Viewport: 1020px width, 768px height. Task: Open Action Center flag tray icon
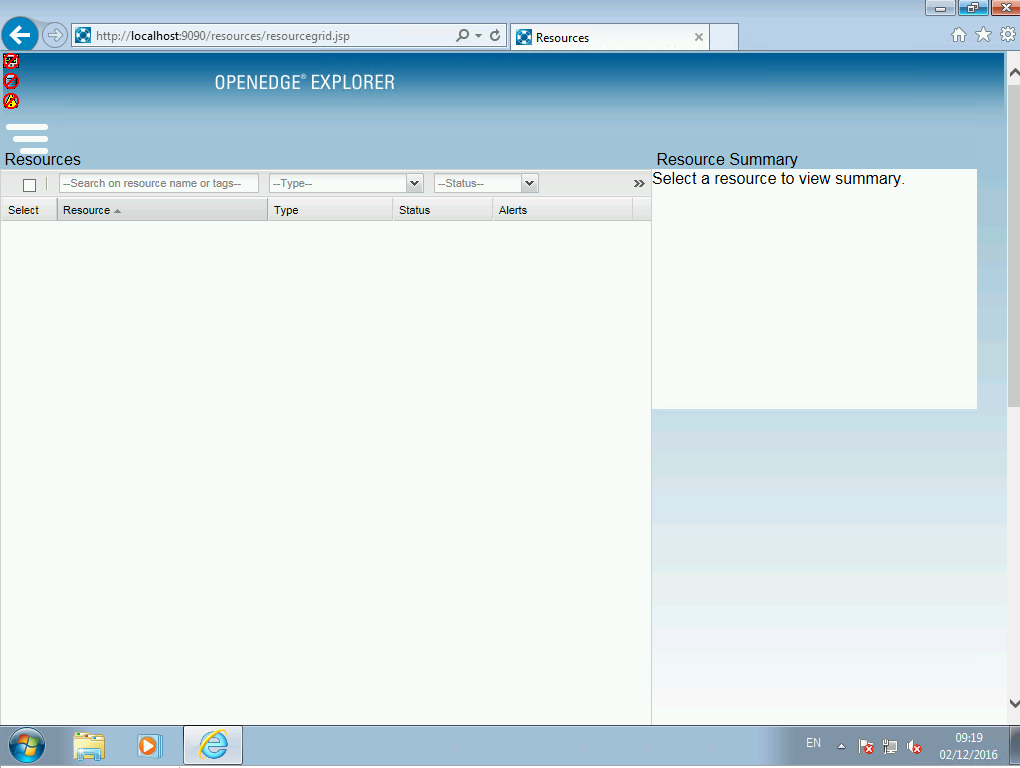866,747
